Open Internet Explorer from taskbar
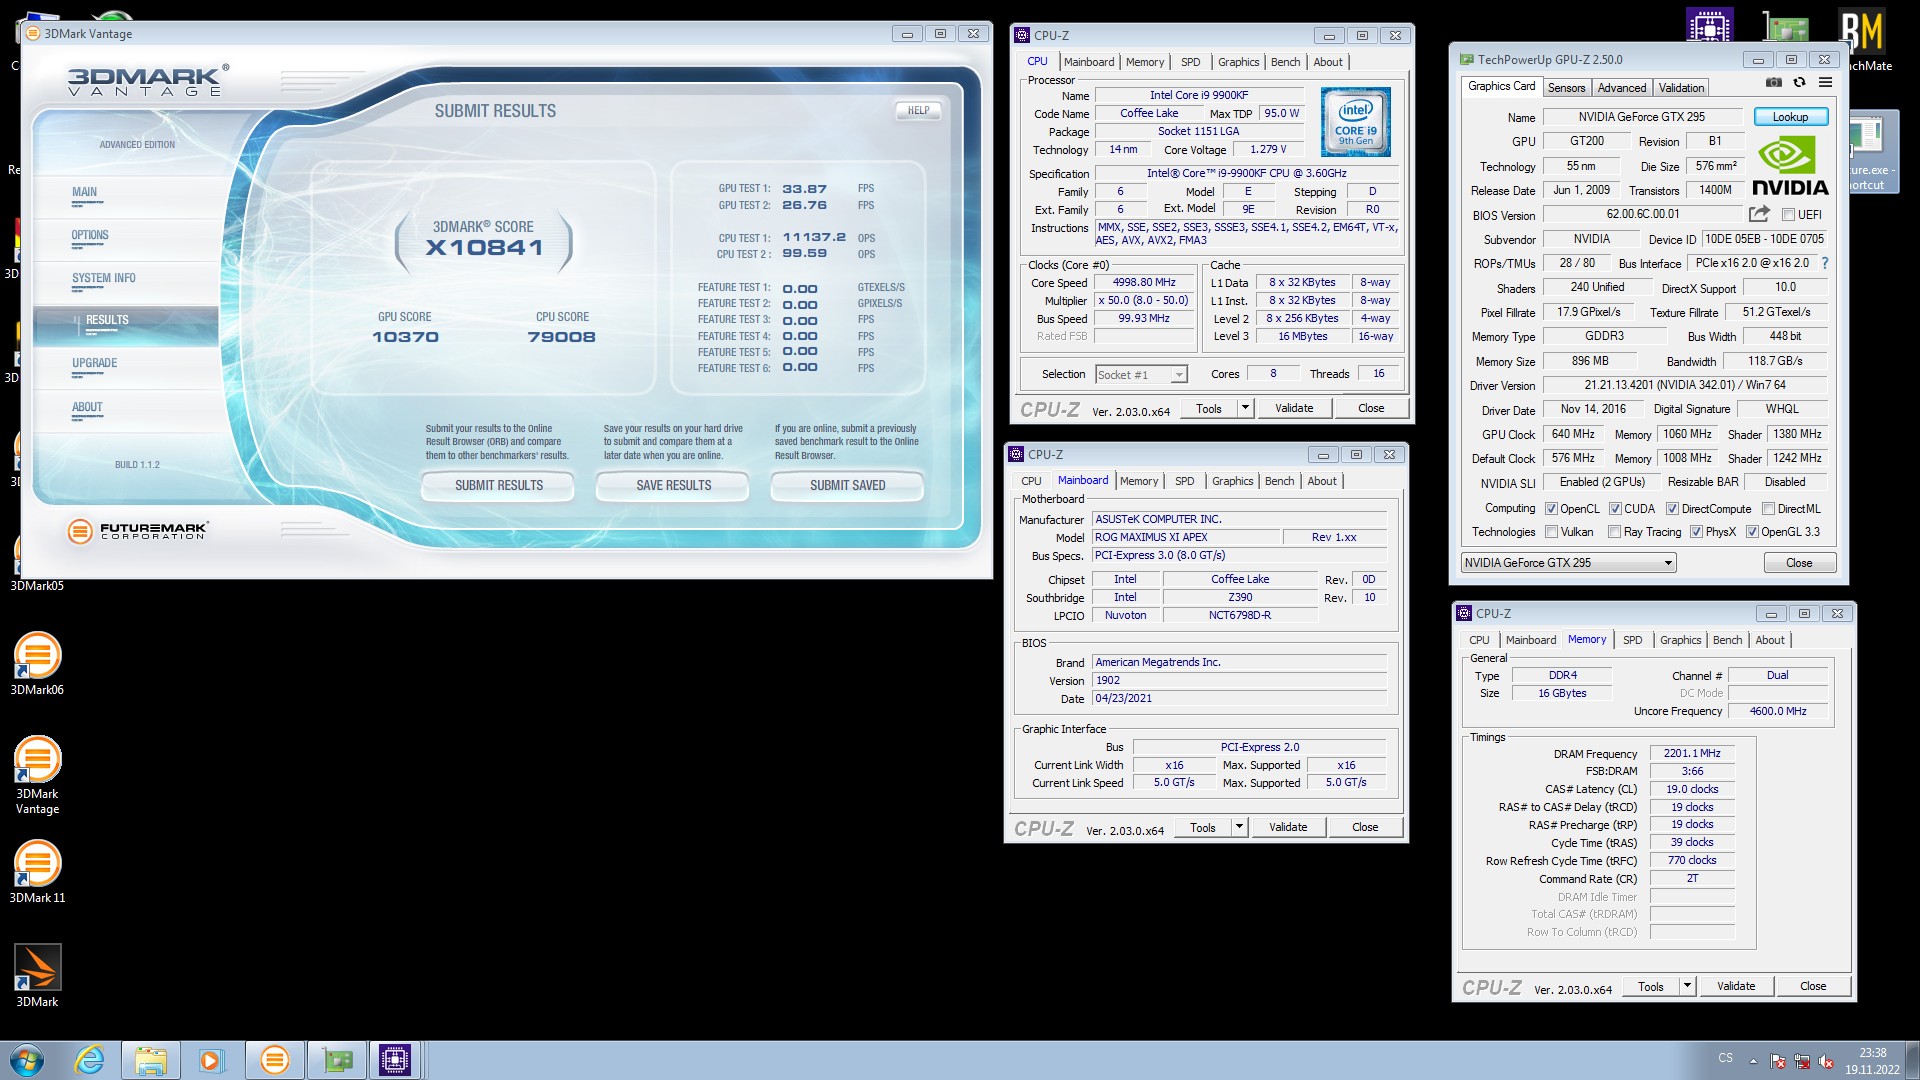Viewport: 1920px width, 1080px height. (x=90, y=1060)
